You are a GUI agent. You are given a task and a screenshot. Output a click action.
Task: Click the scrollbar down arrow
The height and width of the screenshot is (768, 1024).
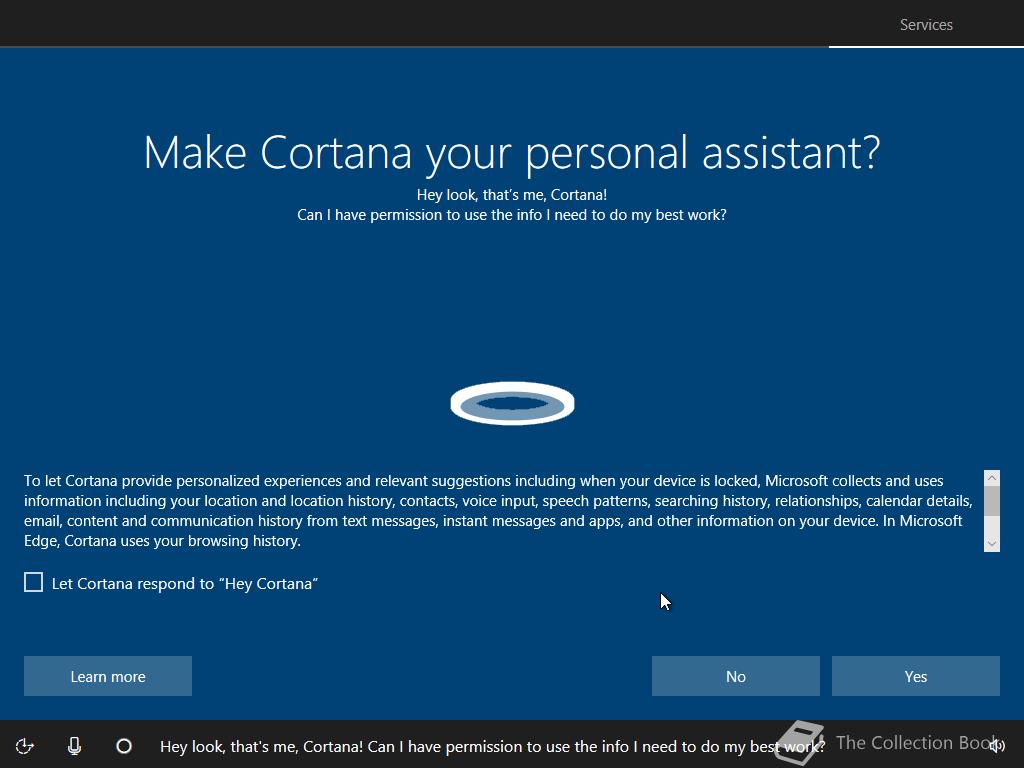(991, 544)
